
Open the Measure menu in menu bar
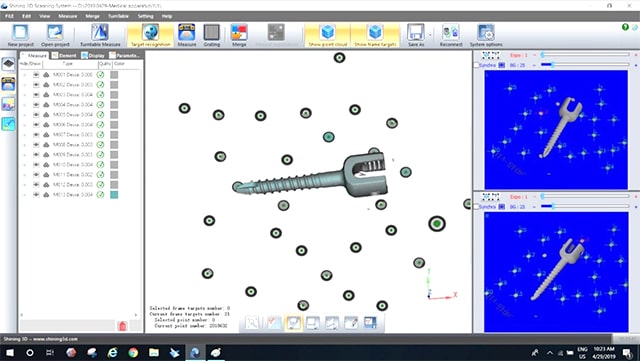pyautogui.click(x=67, y=16)
